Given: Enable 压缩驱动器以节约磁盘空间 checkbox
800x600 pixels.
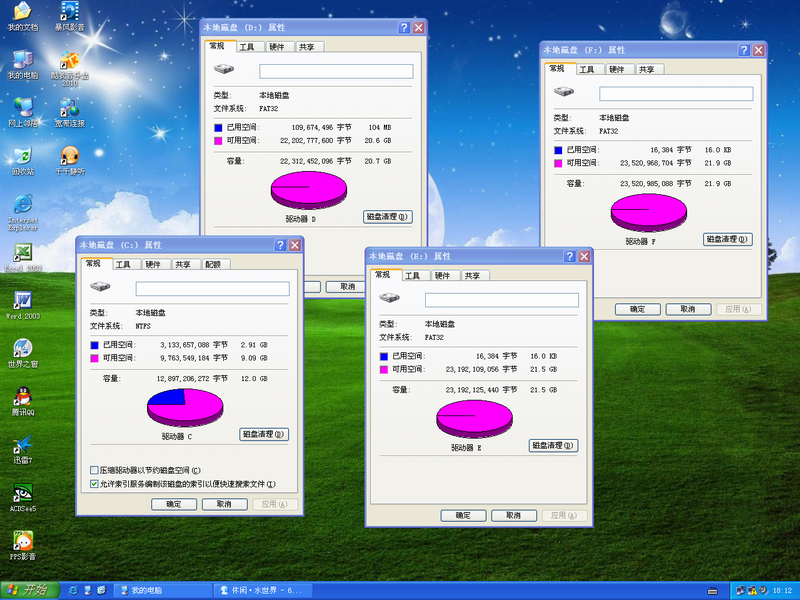Looking at the screenshot, I should point(94,470).
